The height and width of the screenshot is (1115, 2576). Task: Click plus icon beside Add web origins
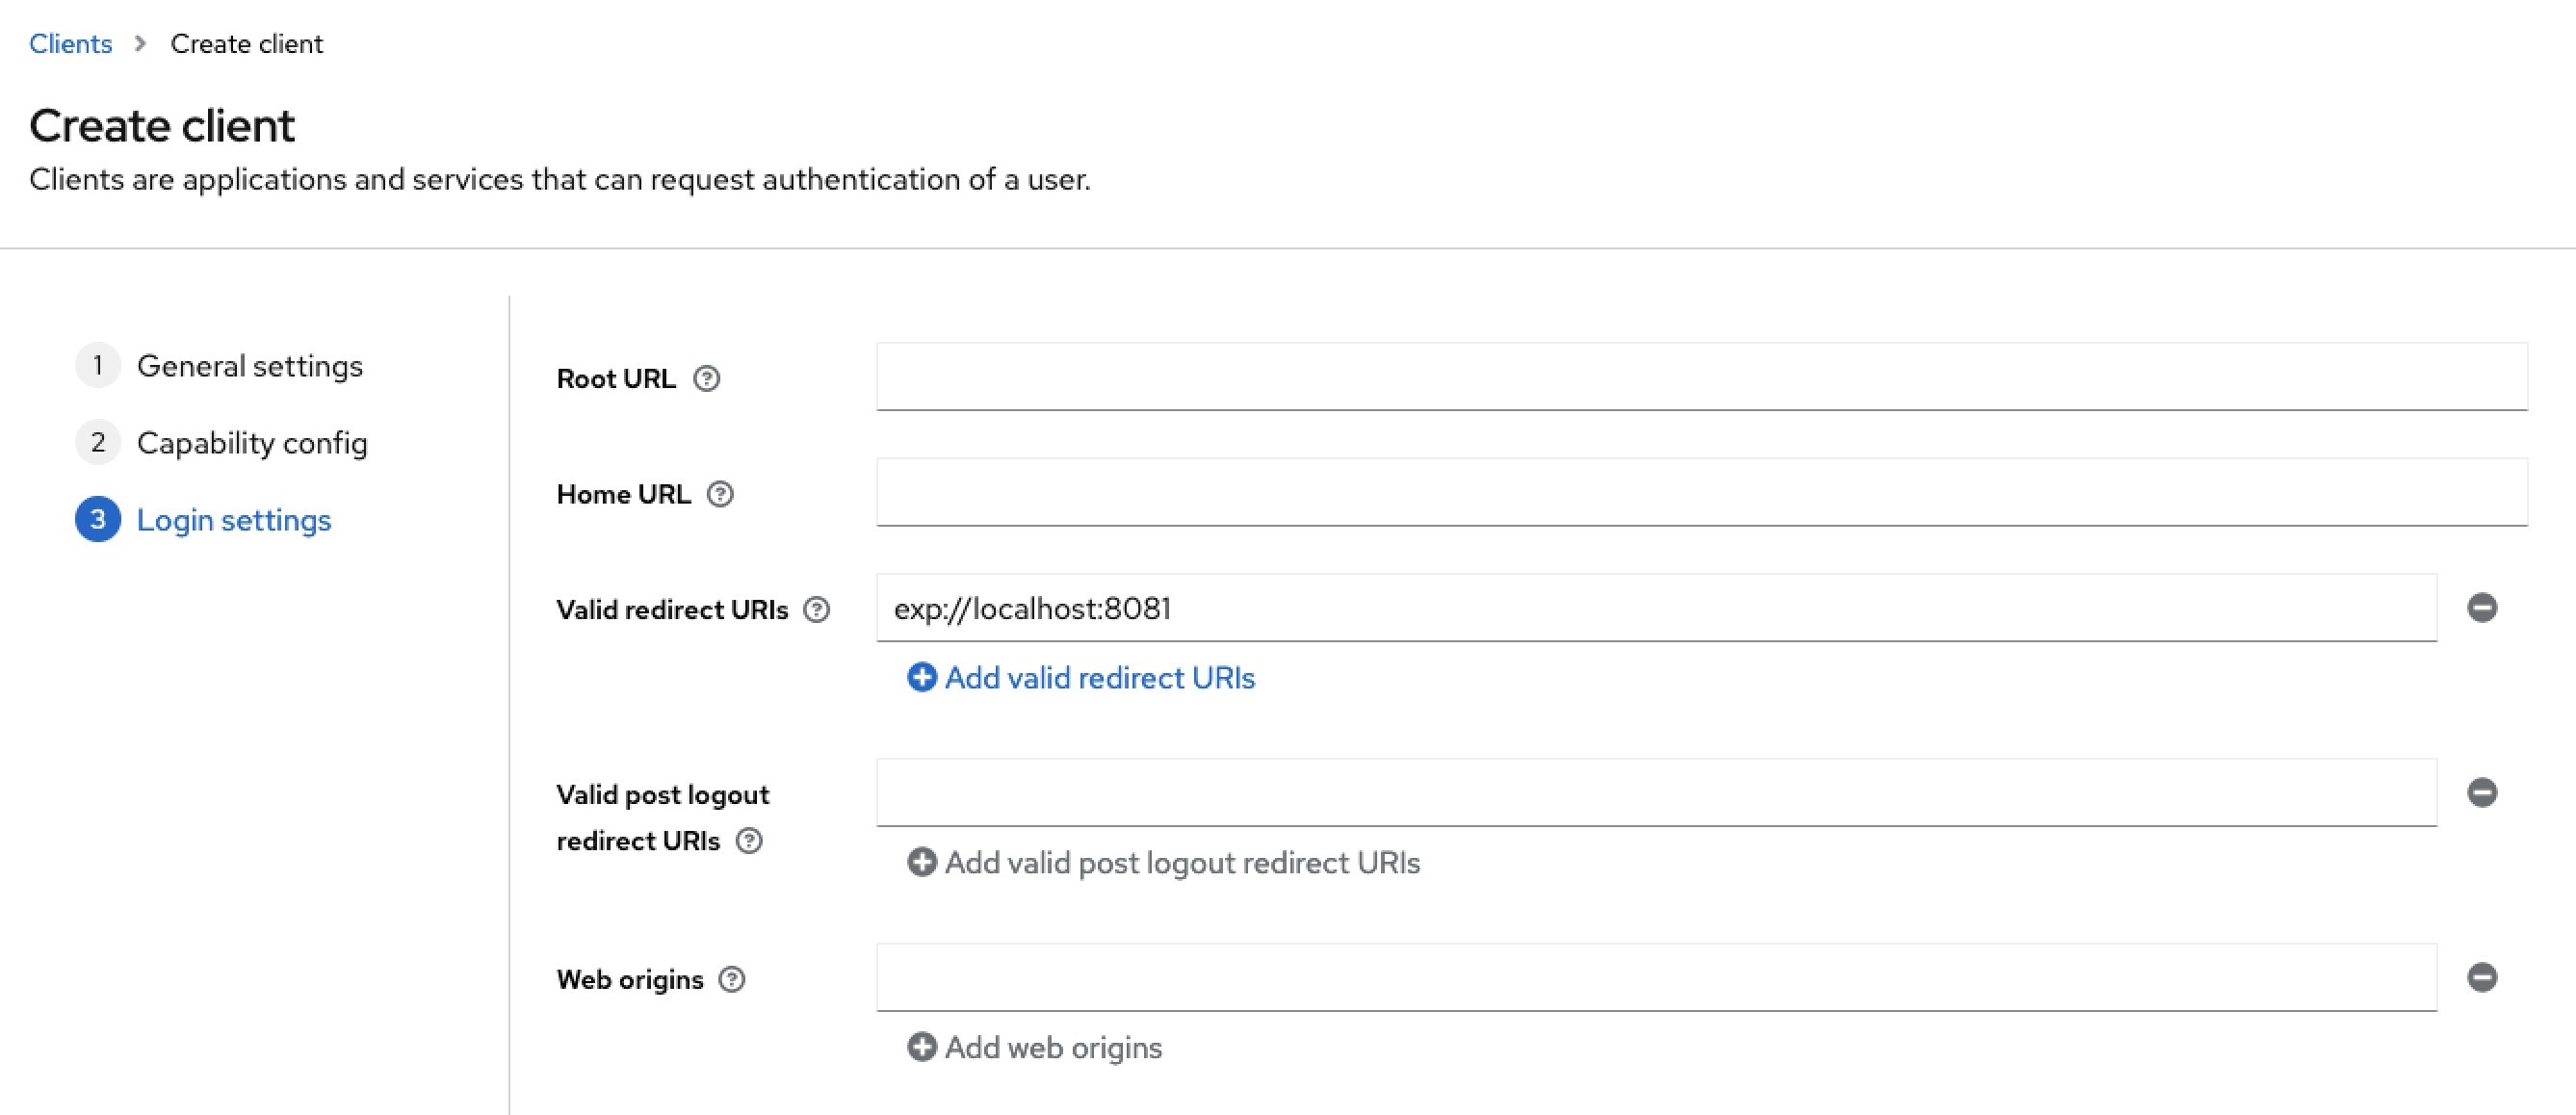point(922,1048)
